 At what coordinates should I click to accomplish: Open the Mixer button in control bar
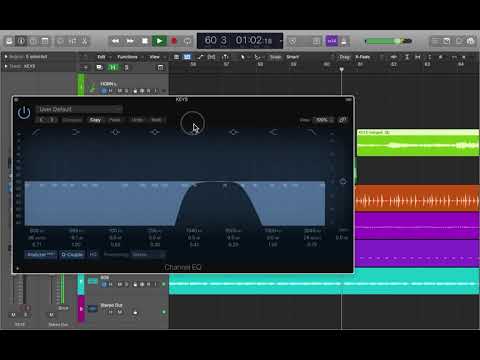(x=72, y=41)
